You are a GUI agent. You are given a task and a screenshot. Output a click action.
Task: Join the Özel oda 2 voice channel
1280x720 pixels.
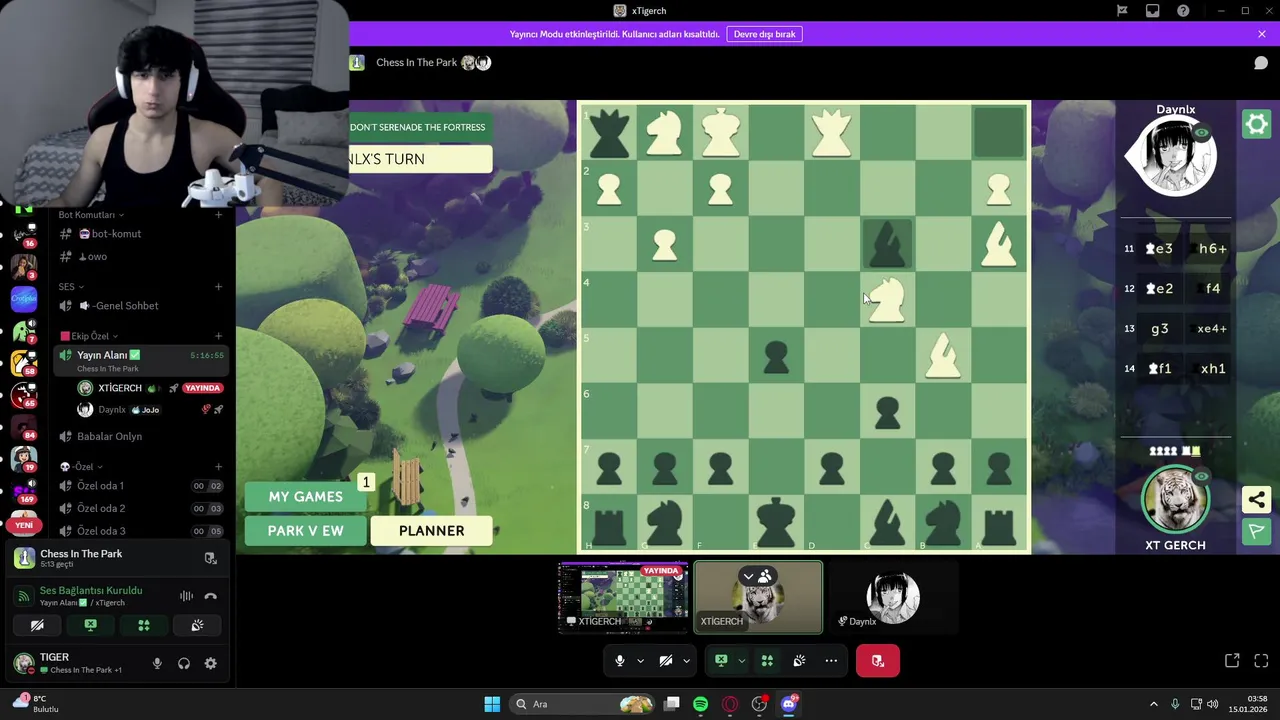pos(140,509)
